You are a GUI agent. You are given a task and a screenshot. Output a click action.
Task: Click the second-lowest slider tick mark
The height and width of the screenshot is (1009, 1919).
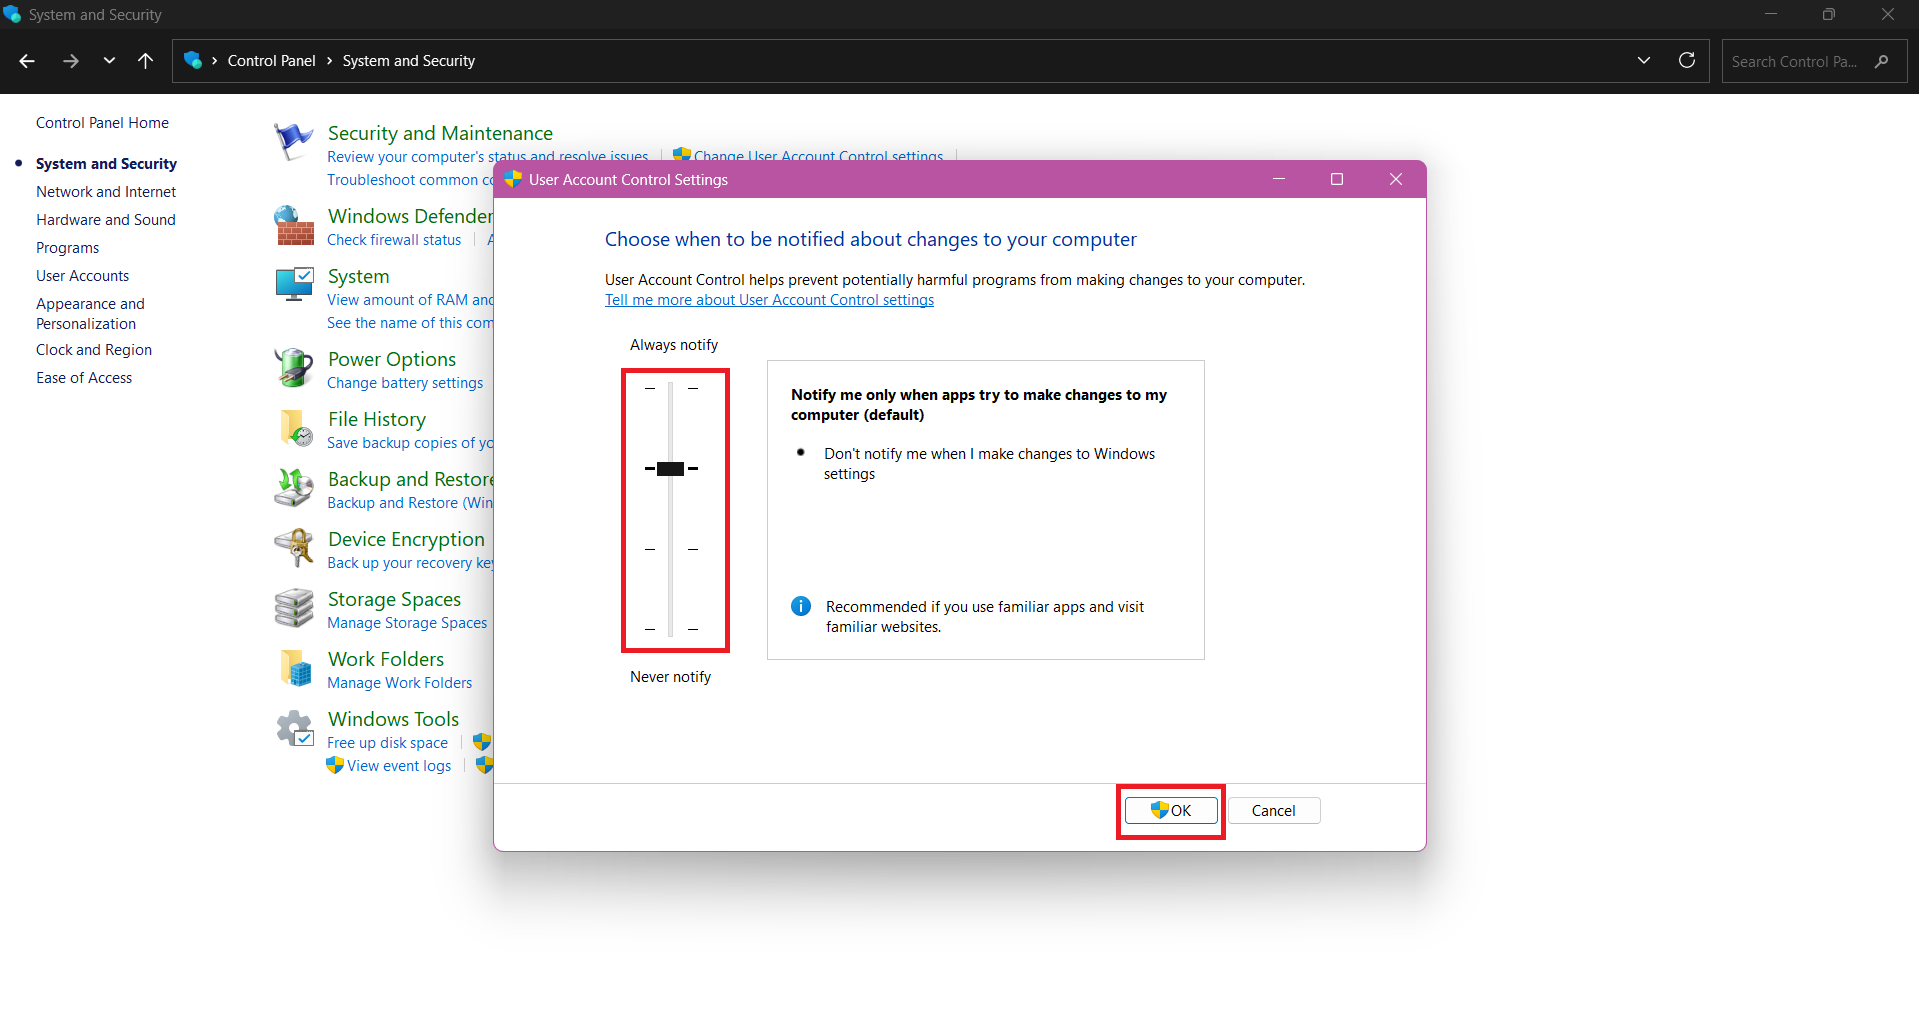671,549
